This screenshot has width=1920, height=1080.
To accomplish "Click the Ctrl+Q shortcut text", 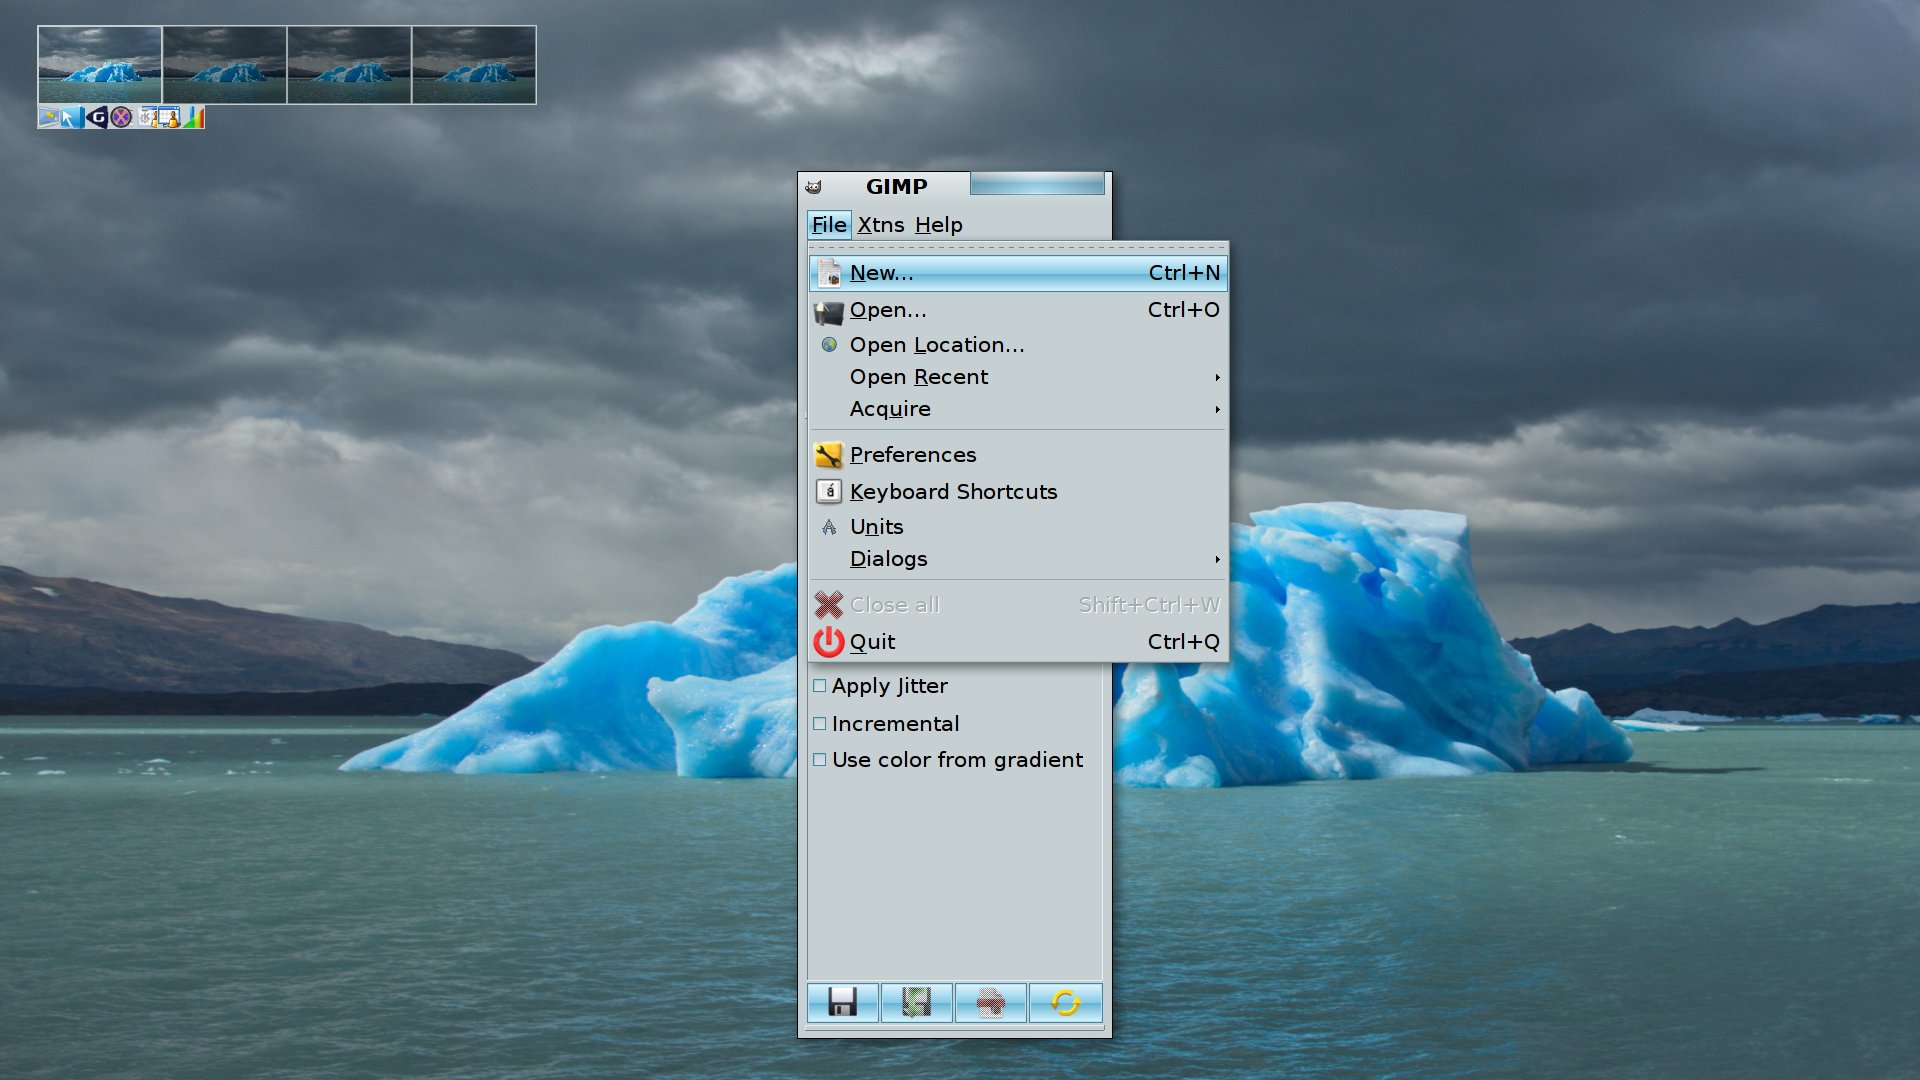I will pyautogui.click(x=1184, y=642).
